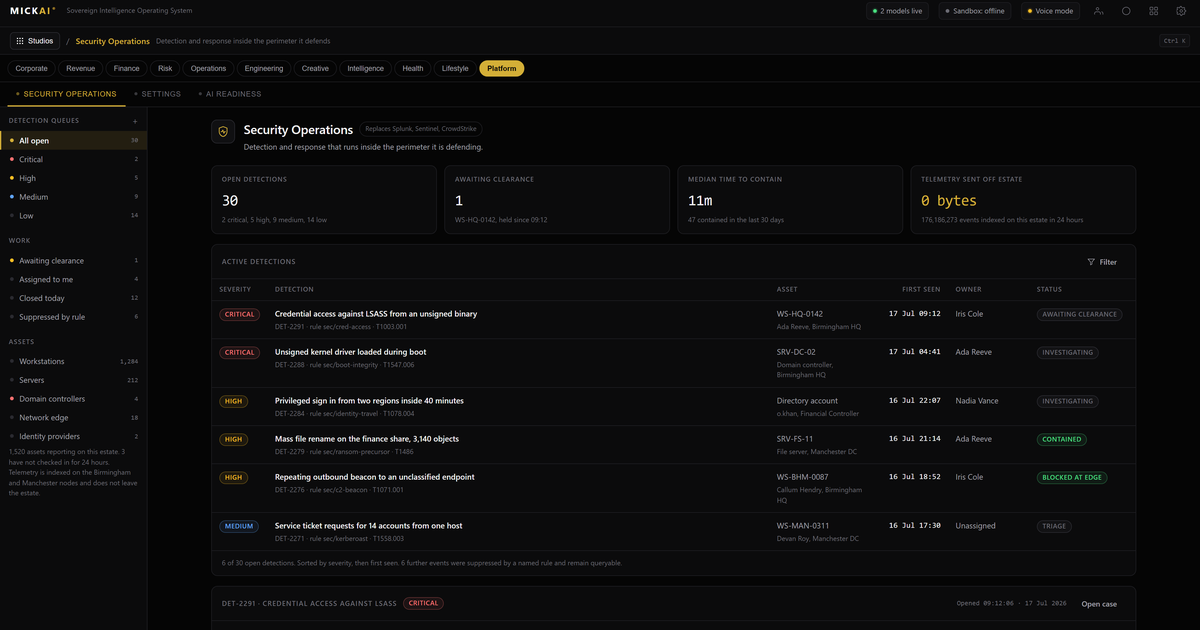The height and width of the screenshot is (630, 1200).
Task: Open the Workstations asset group
Action: pyautogui.click(x=73, y=361)
